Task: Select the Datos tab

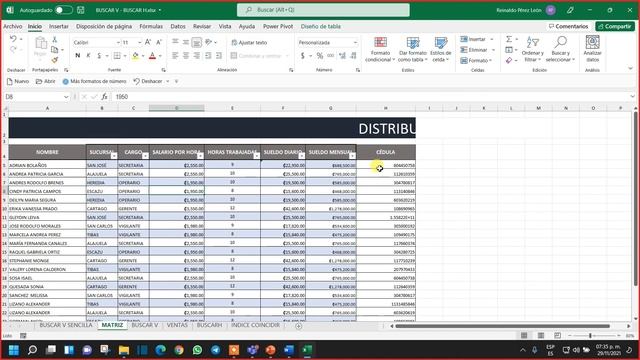Action: pyautogui.click(x=178, y=26)
